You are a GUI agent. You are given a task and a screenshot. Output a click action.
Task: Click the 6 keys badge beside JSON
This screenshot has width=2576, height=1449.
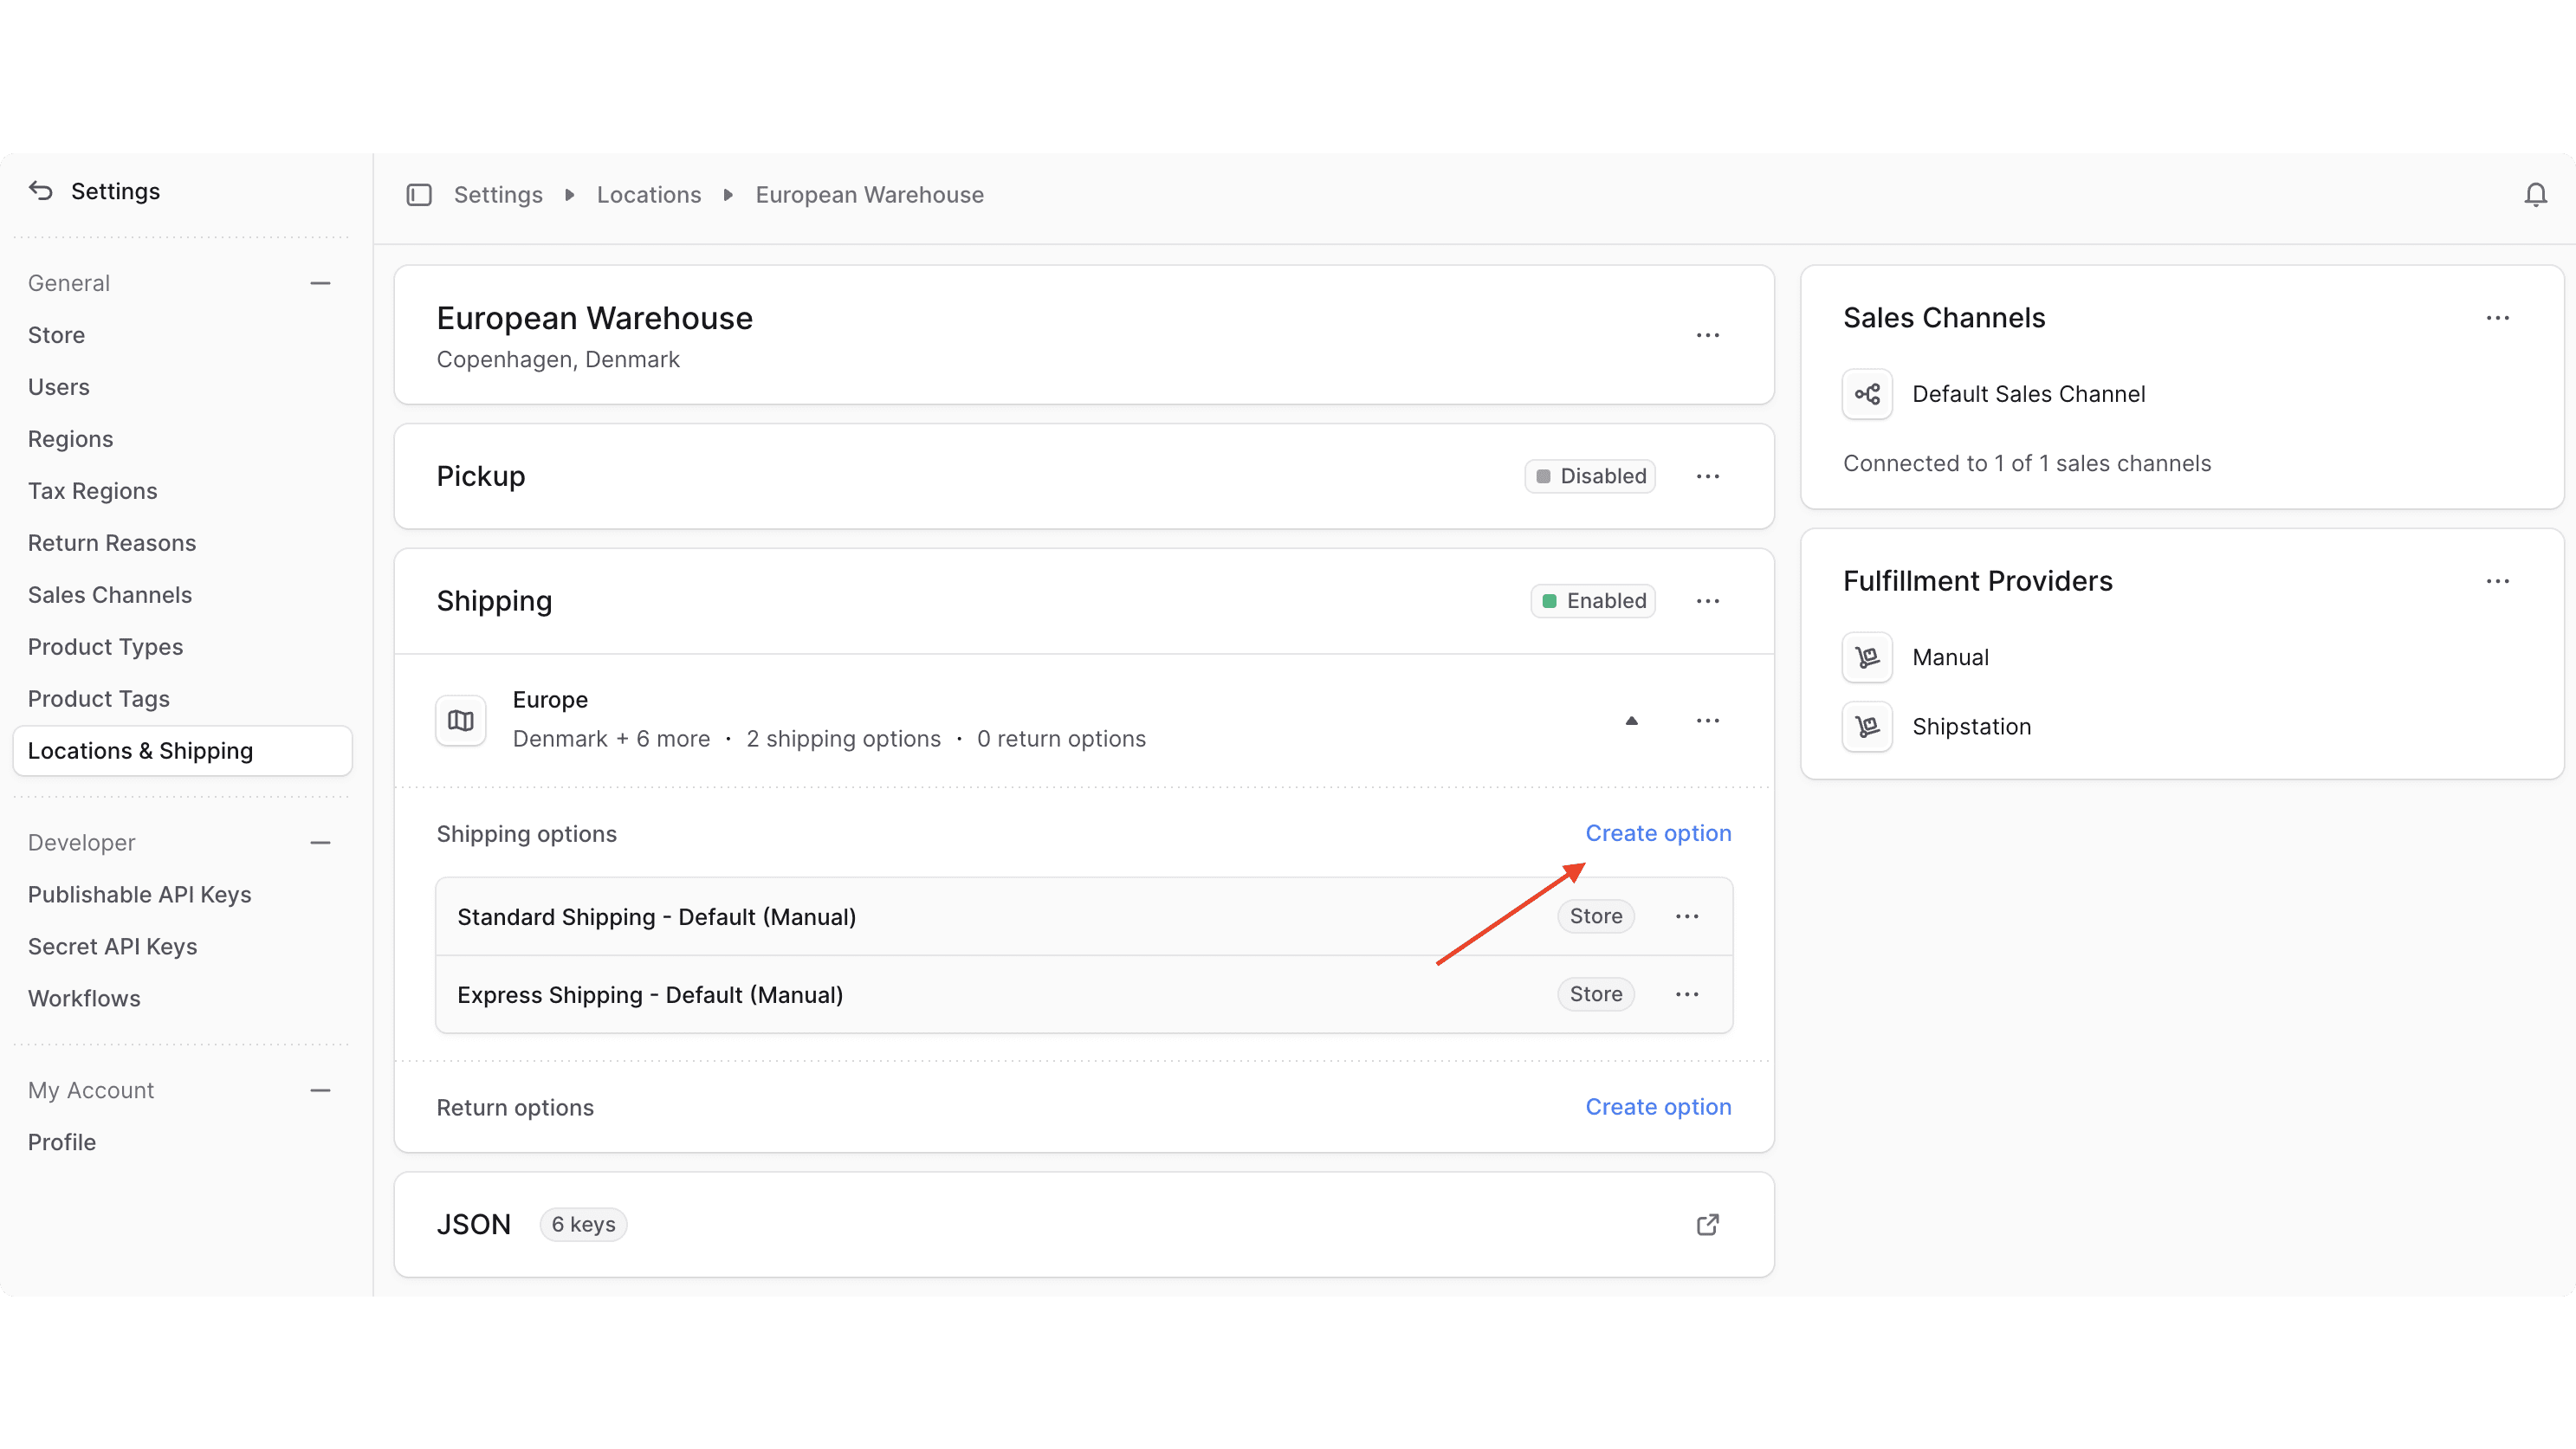click(x=583, y=1224)
